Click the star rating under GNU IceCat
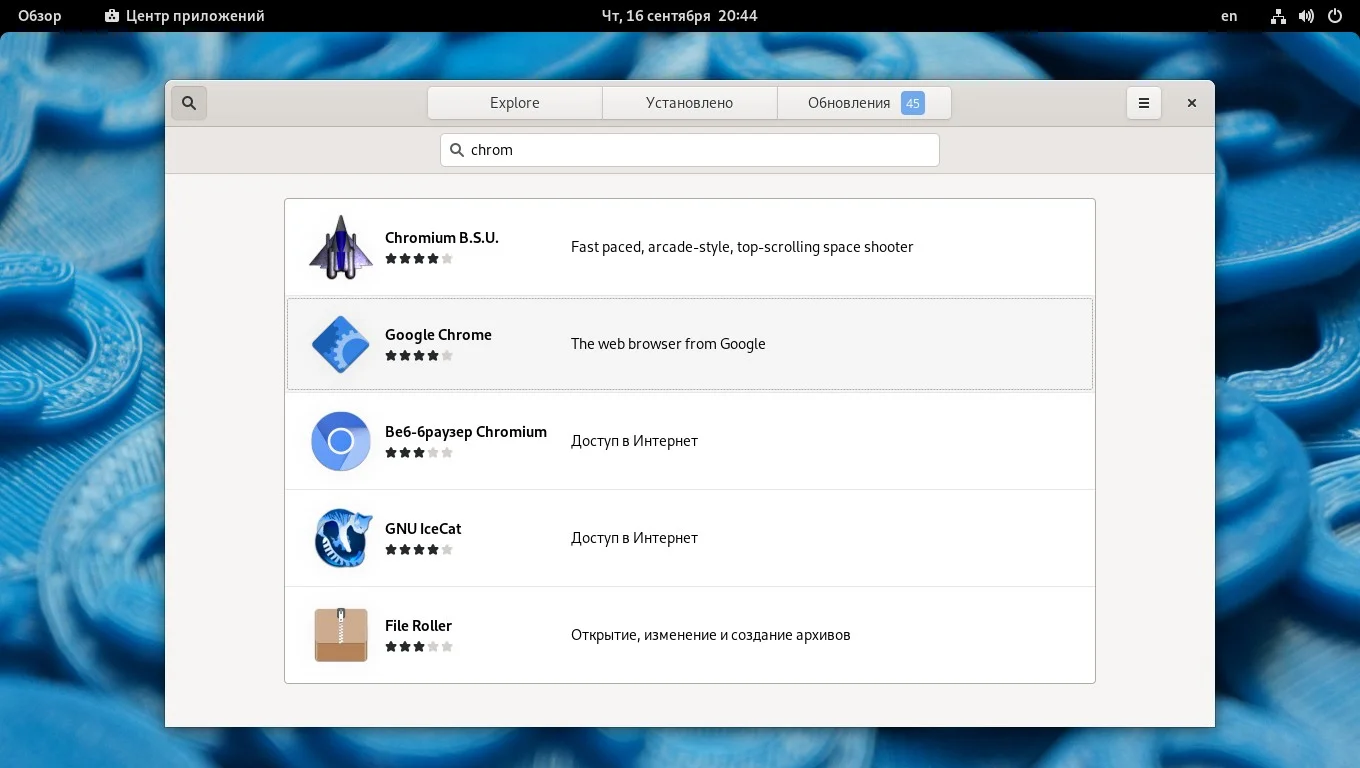The width and height of the screenshot is (1360, 768). 419,549
